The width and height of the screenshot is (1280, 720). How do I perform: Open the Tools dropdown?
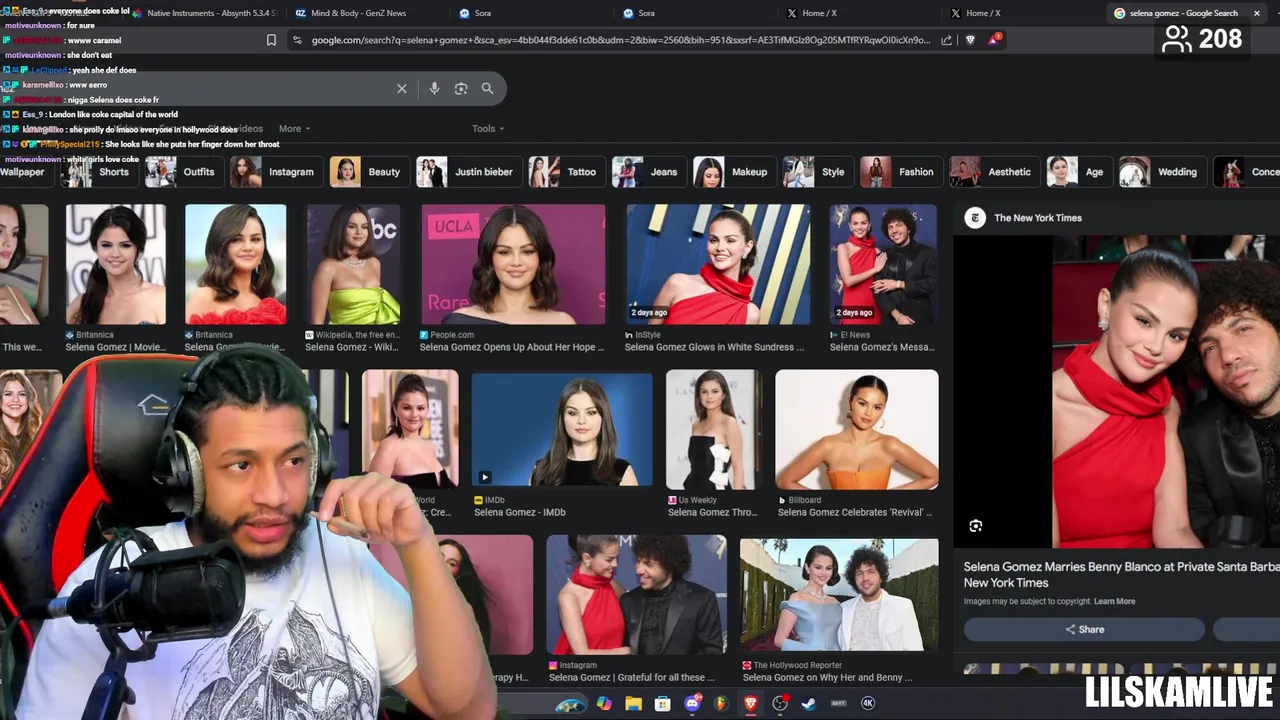click(x=488, y=129)
